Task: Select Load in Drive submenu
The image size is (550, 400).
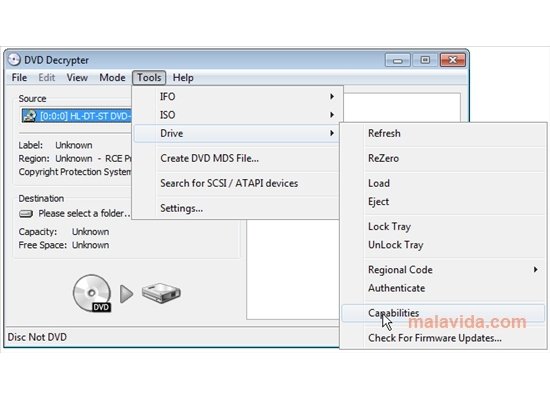Action: (443, 183)
